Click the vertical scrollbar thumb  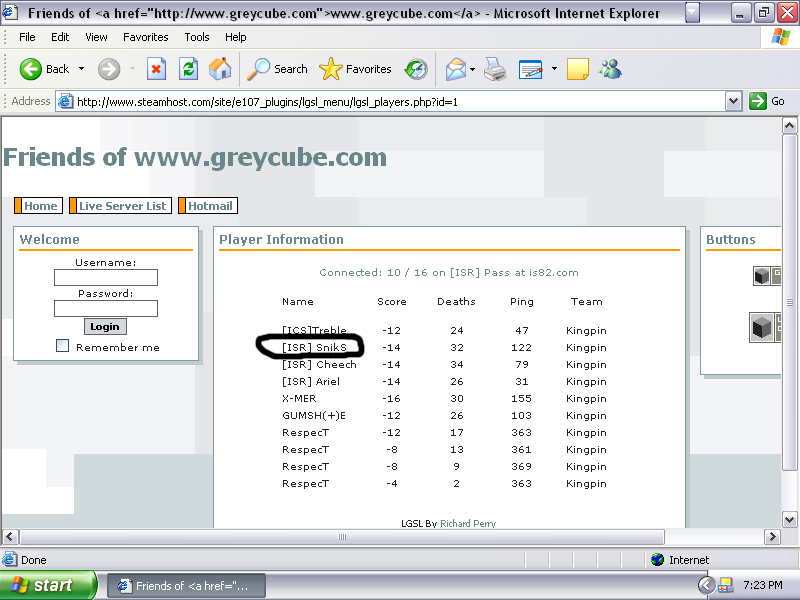[789, 303]
